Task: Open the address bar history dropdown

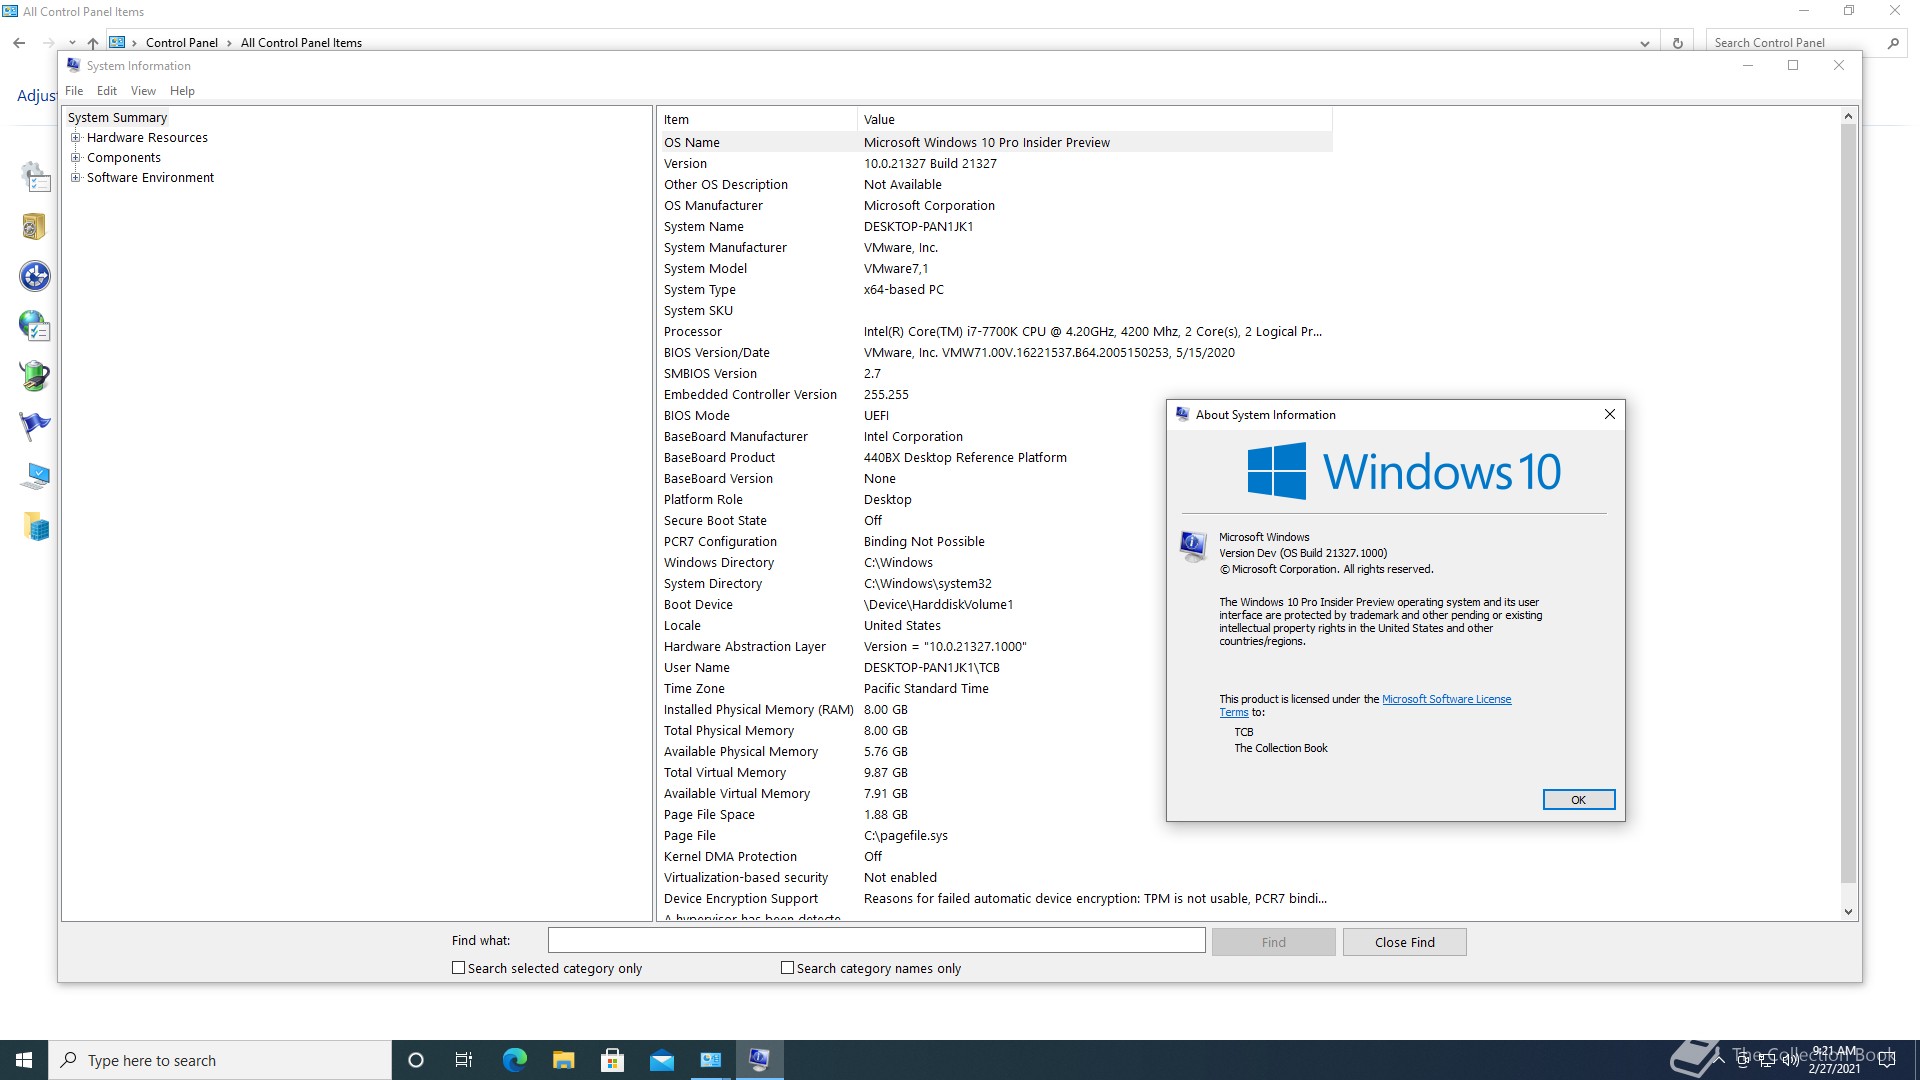Action: tap(1644, 43)
